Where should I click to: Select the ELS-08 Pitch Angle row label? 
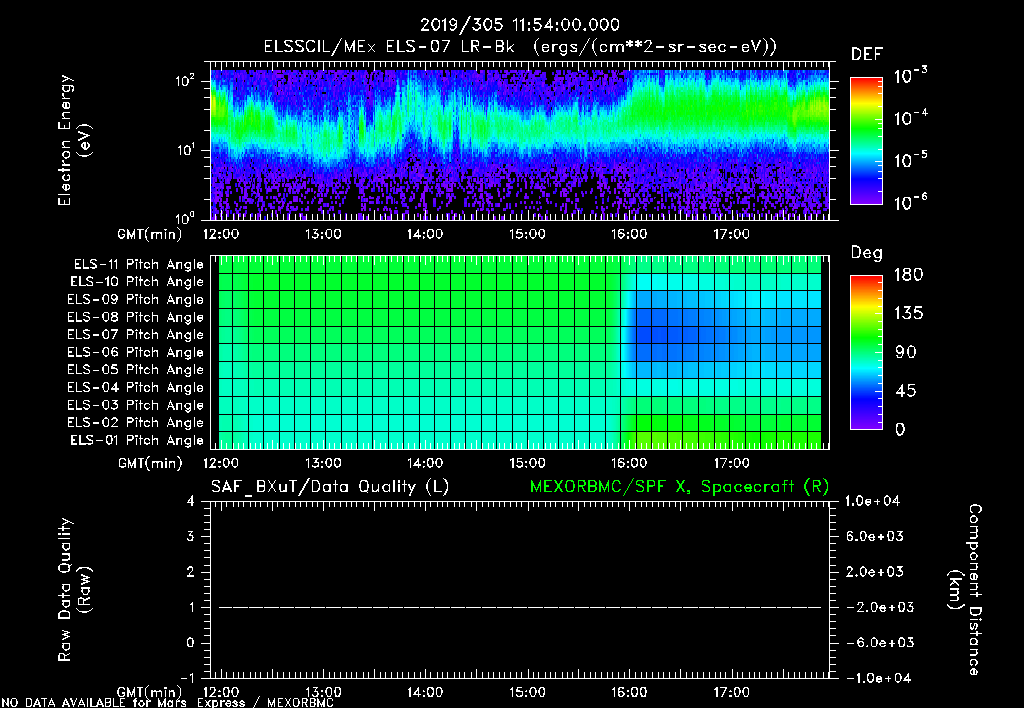[136, 317]
